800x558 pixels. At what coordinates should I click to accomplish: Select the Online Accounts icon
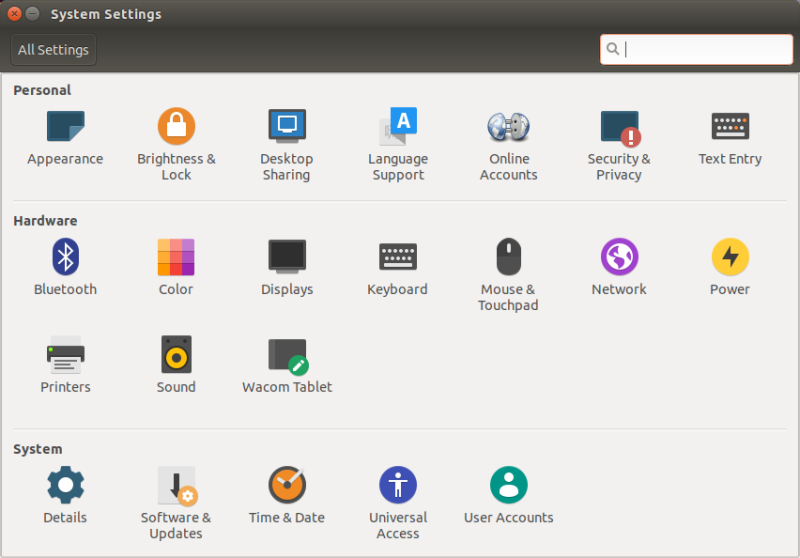click(508, 128)
